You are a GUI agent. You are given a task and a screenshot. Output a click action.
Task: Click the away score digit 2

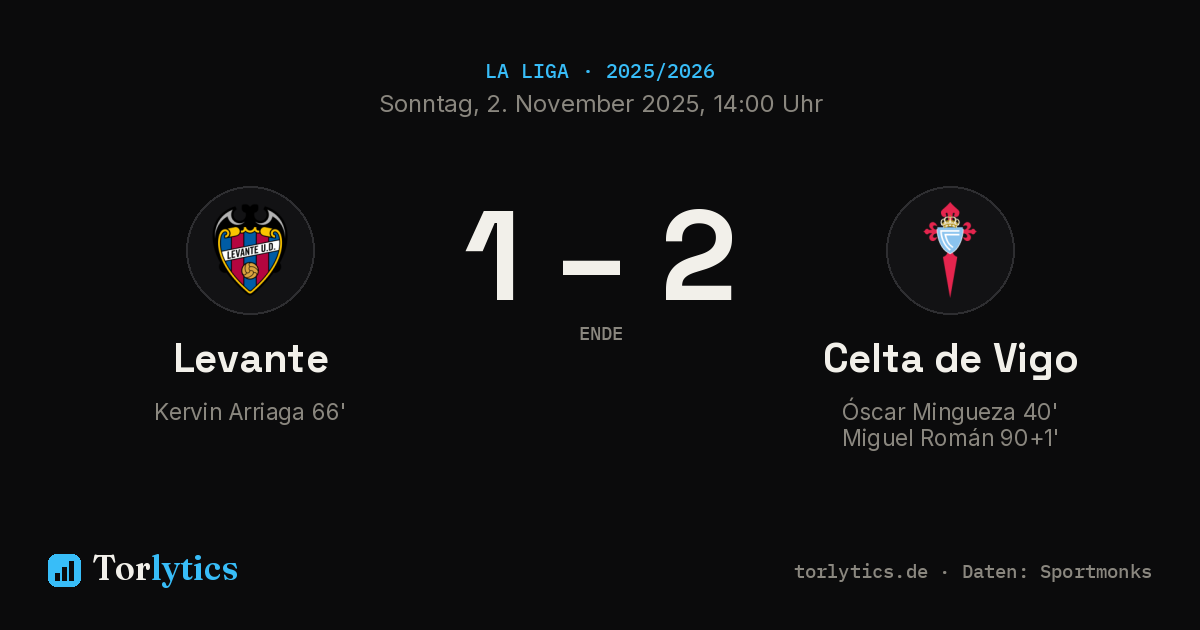click(x=699, y=255)
